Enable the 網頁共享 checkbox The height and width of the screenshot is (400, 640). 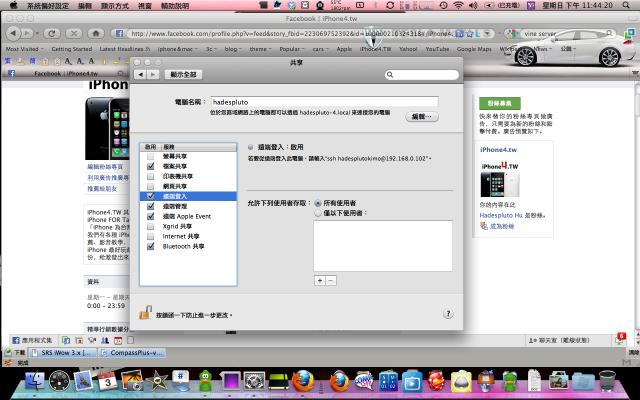150,186
